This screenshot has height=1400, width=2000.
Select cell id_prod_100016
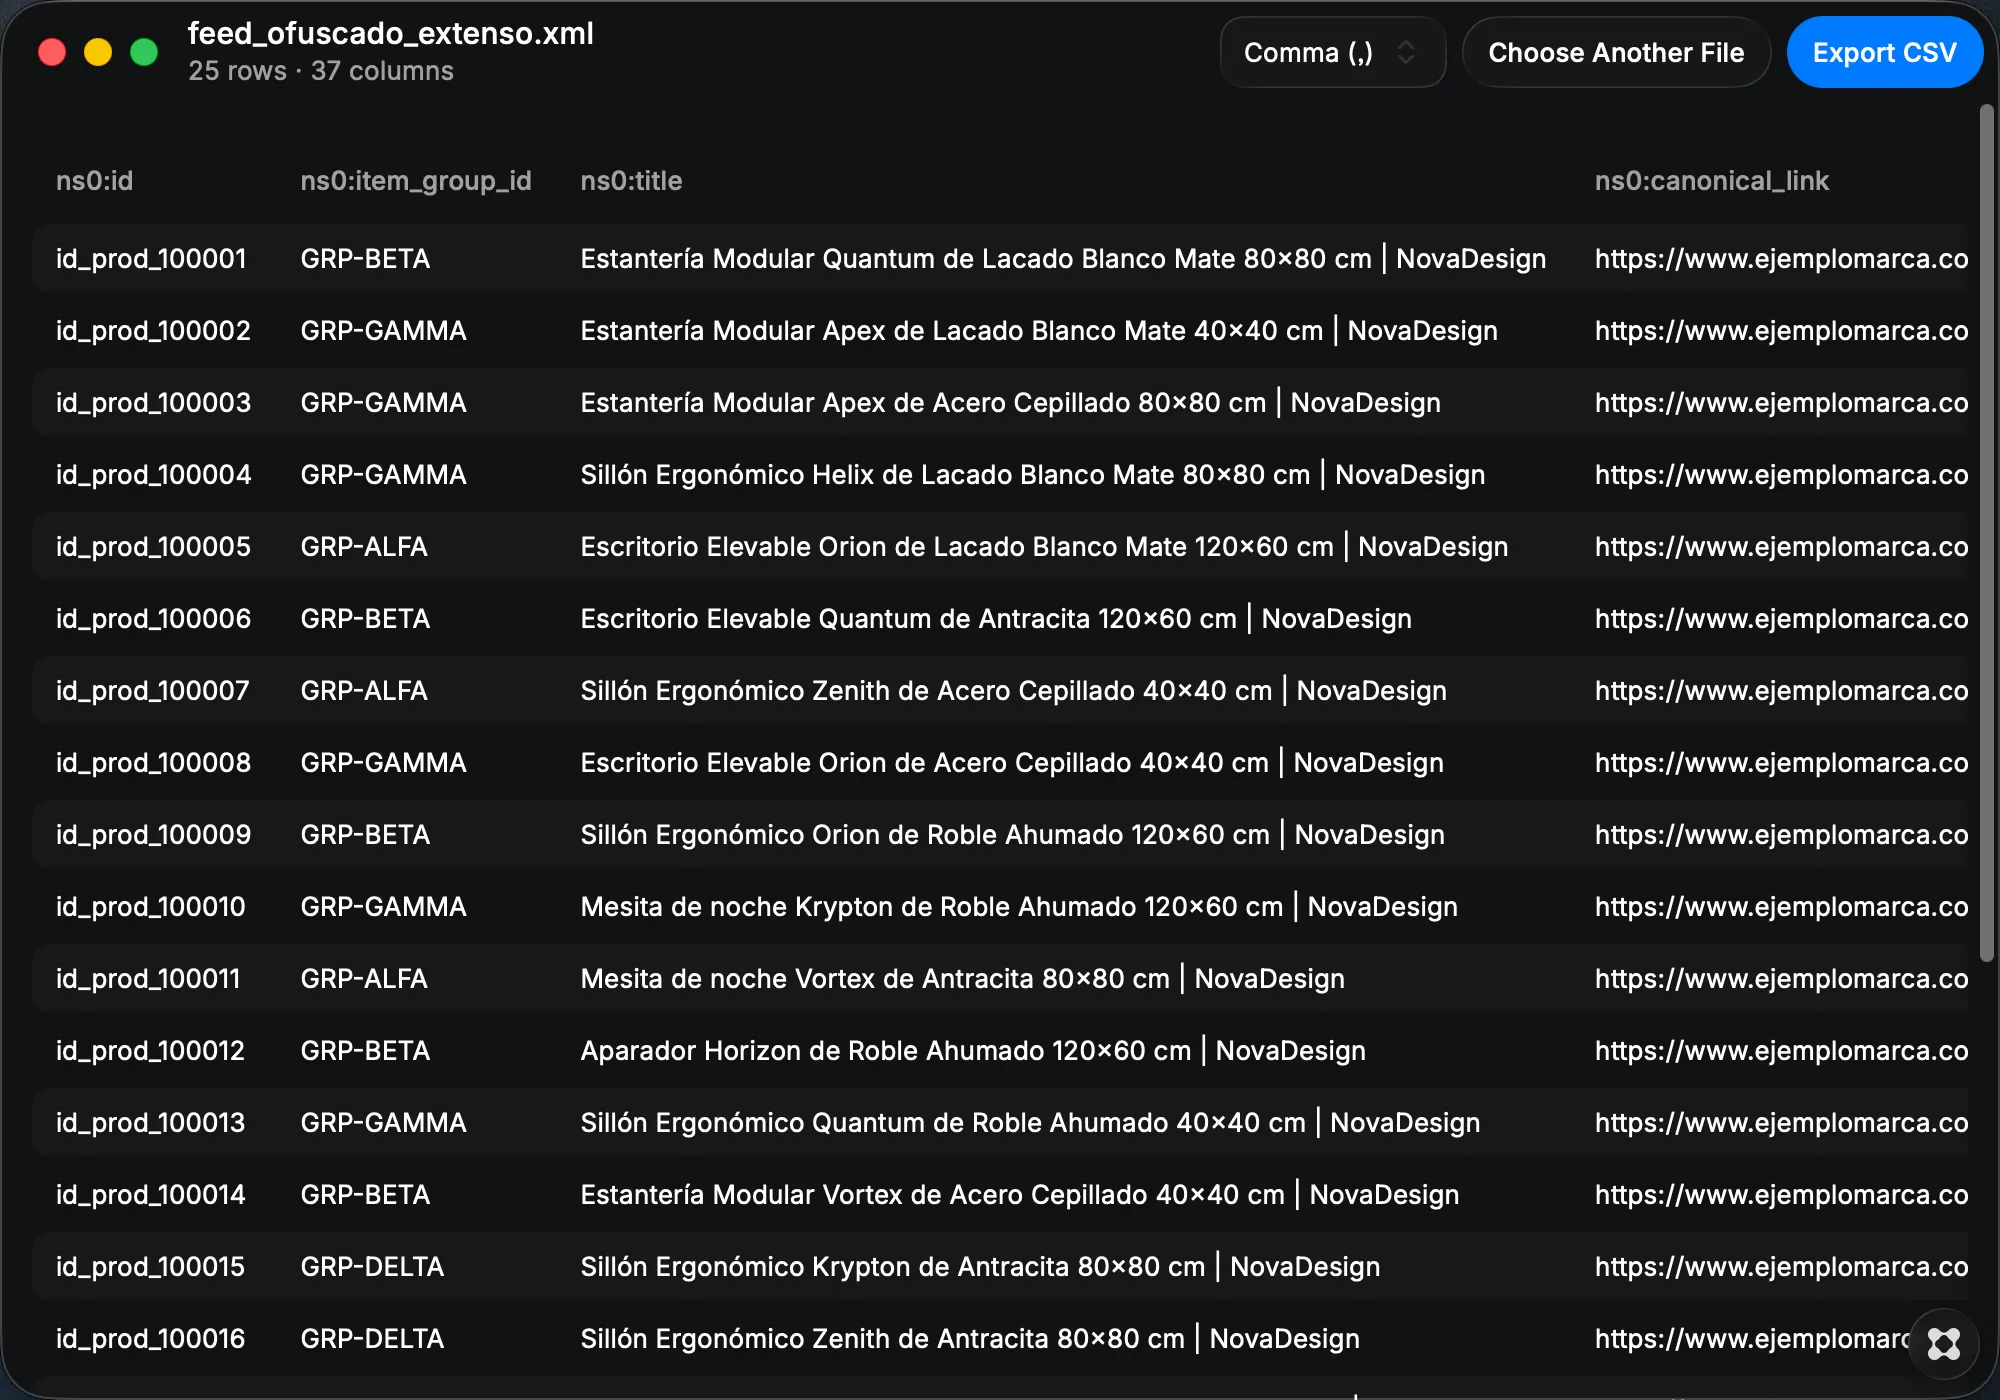150,1339
